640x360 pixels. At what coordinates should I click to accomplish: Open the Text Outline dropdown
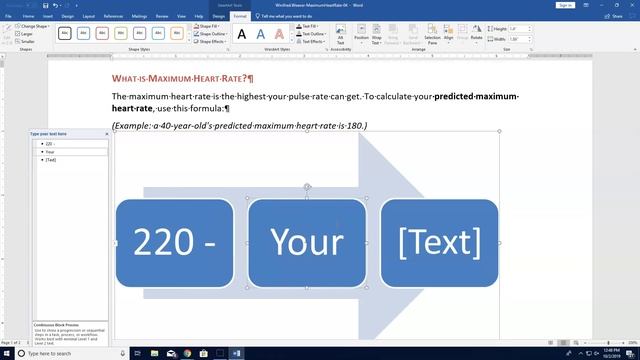point(311,34)
